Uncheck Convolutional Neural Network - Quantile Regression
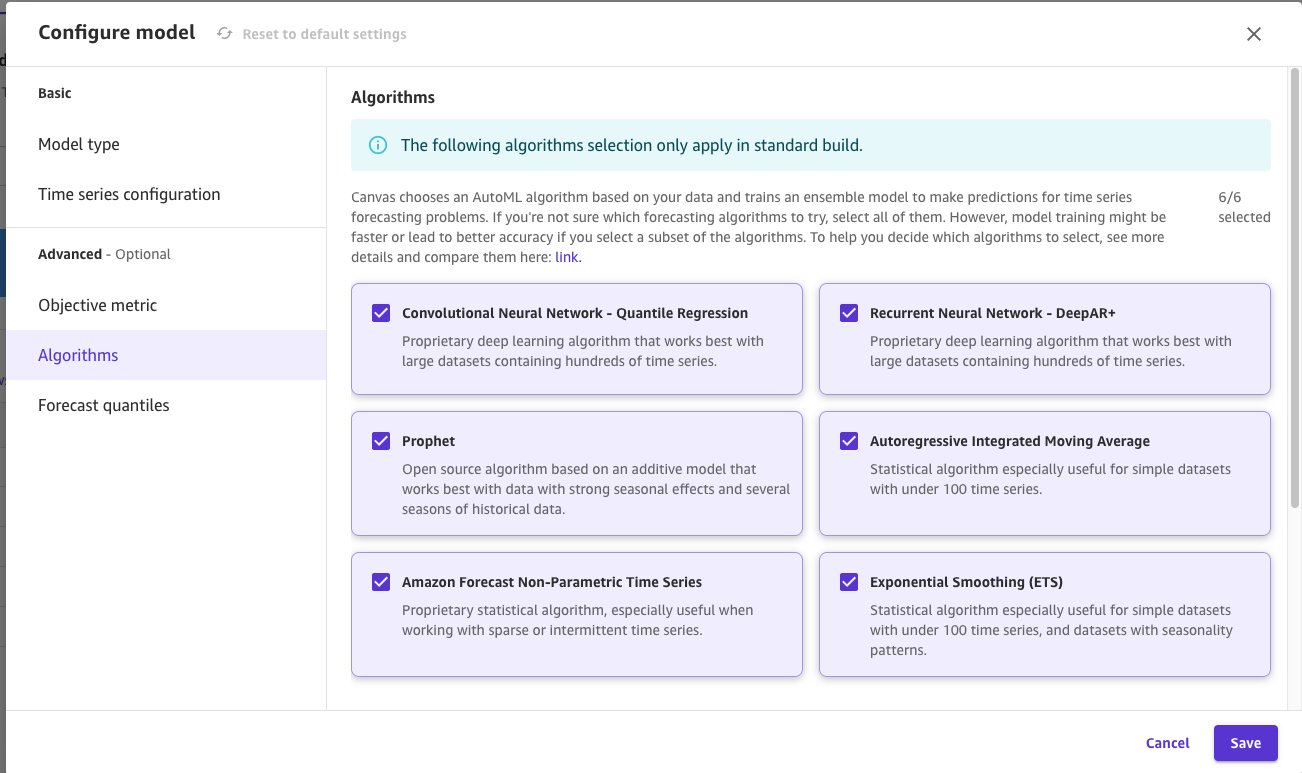Screen dimensions: 1302x773 tap(381, 313)
